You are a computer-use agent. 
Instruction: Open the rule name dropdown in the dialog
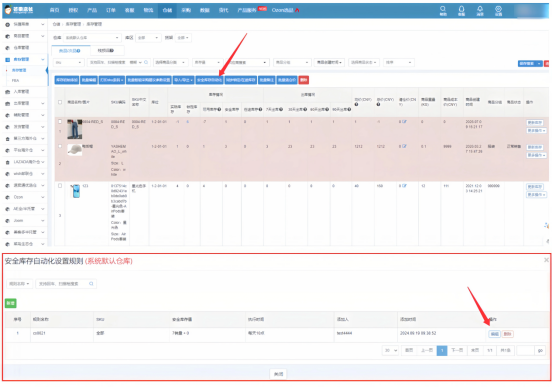[x=19, y=283]
